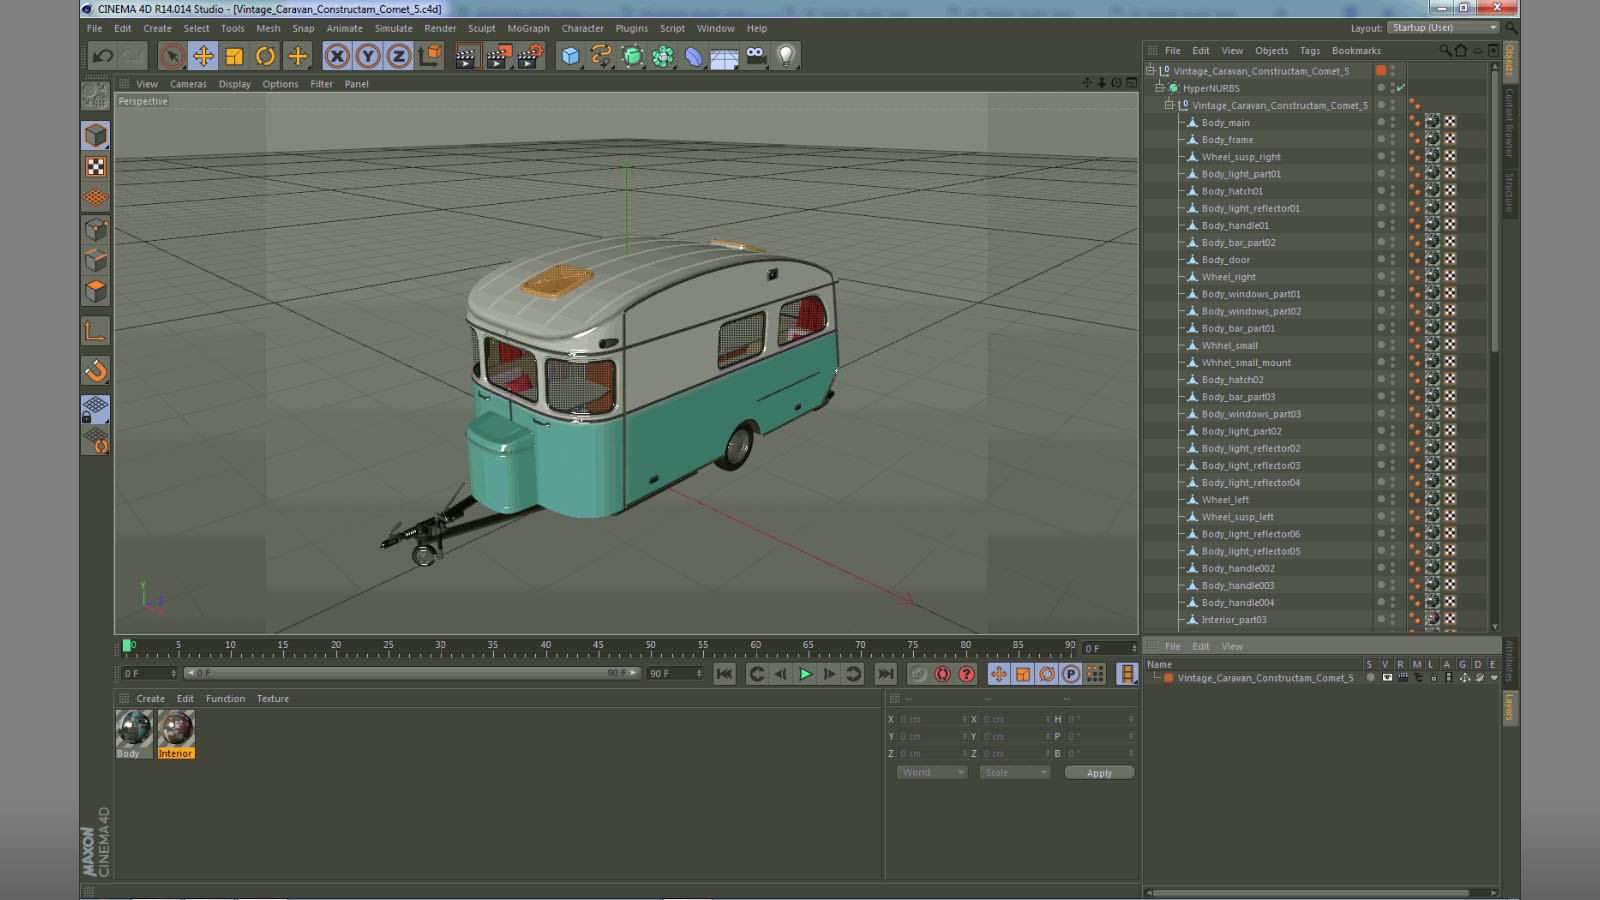The width and height of the screenshot is (1600, 900).
Task: Collapse the nested Vintage_Caravan_Constructam_Comet_5 null
Action: pyautogui.click(x=1169, y=105)
